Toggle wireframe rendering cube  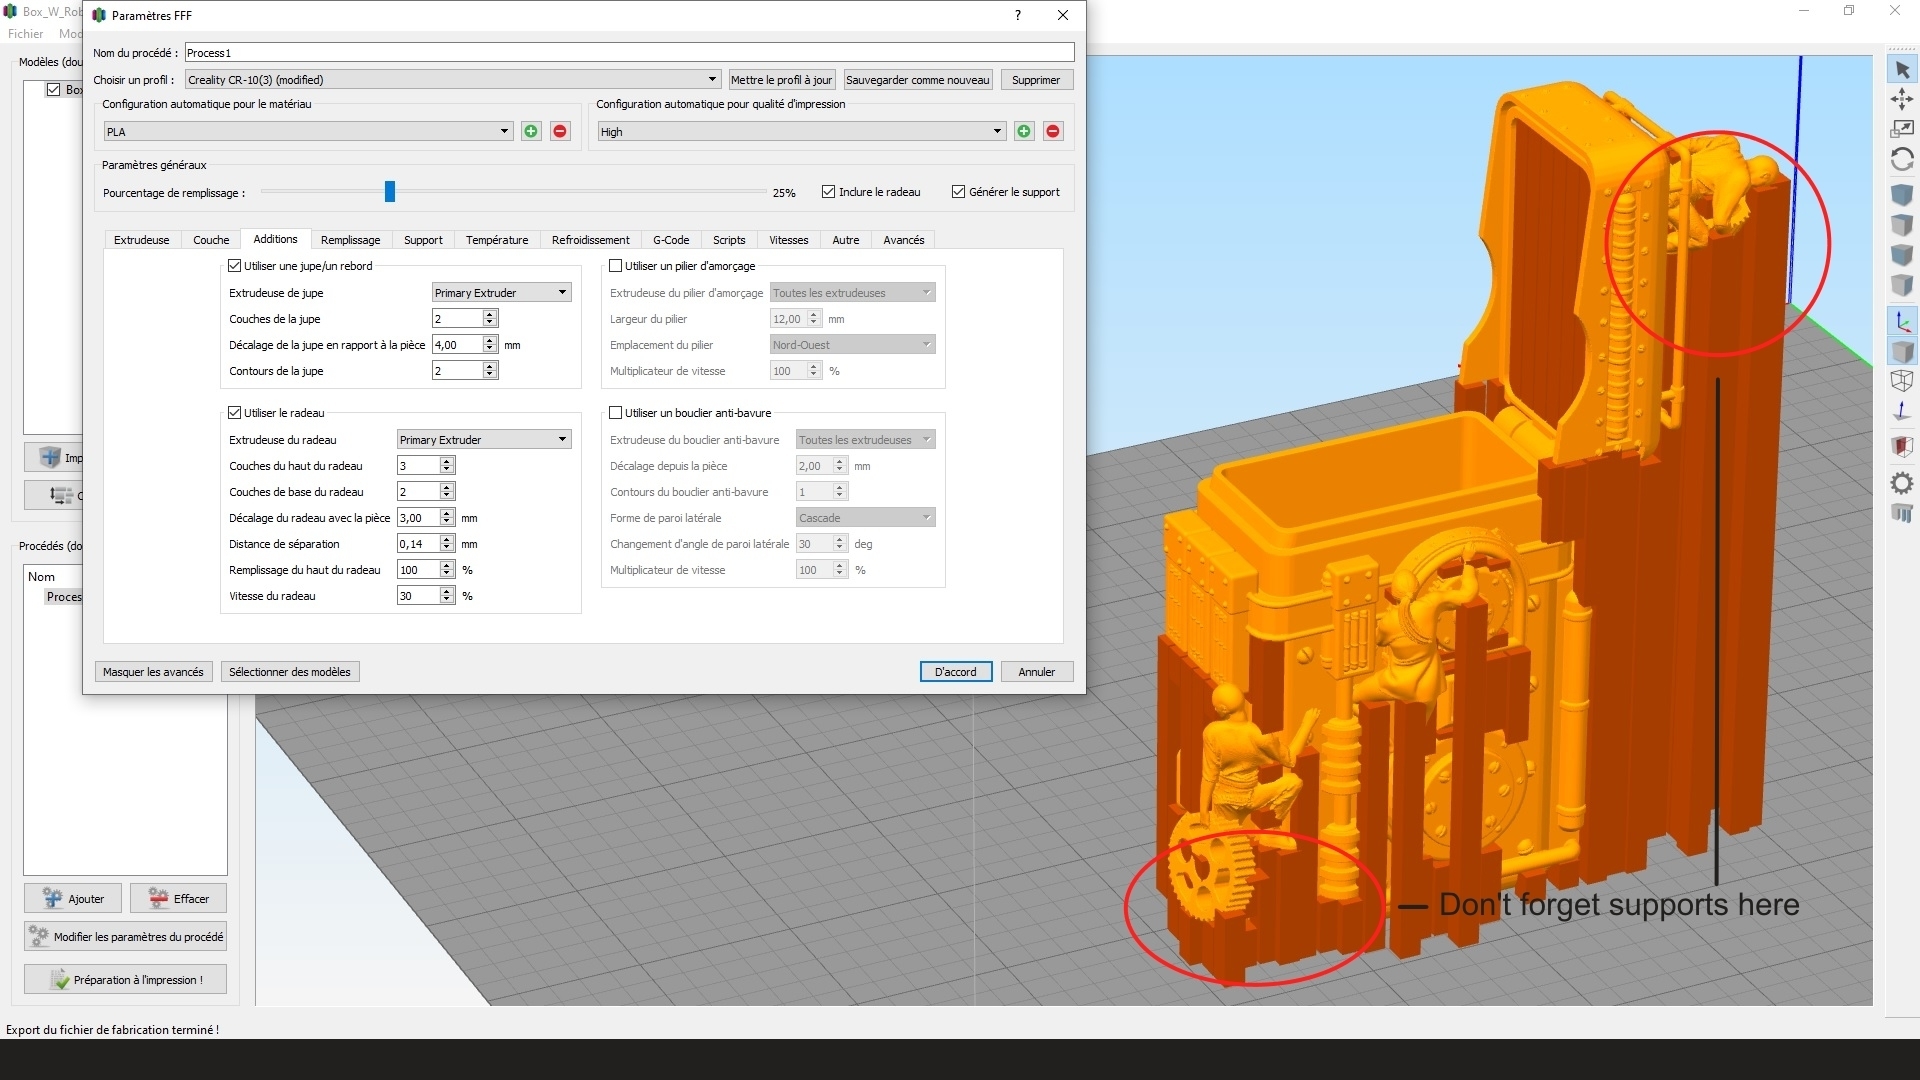coord(1901,381)
